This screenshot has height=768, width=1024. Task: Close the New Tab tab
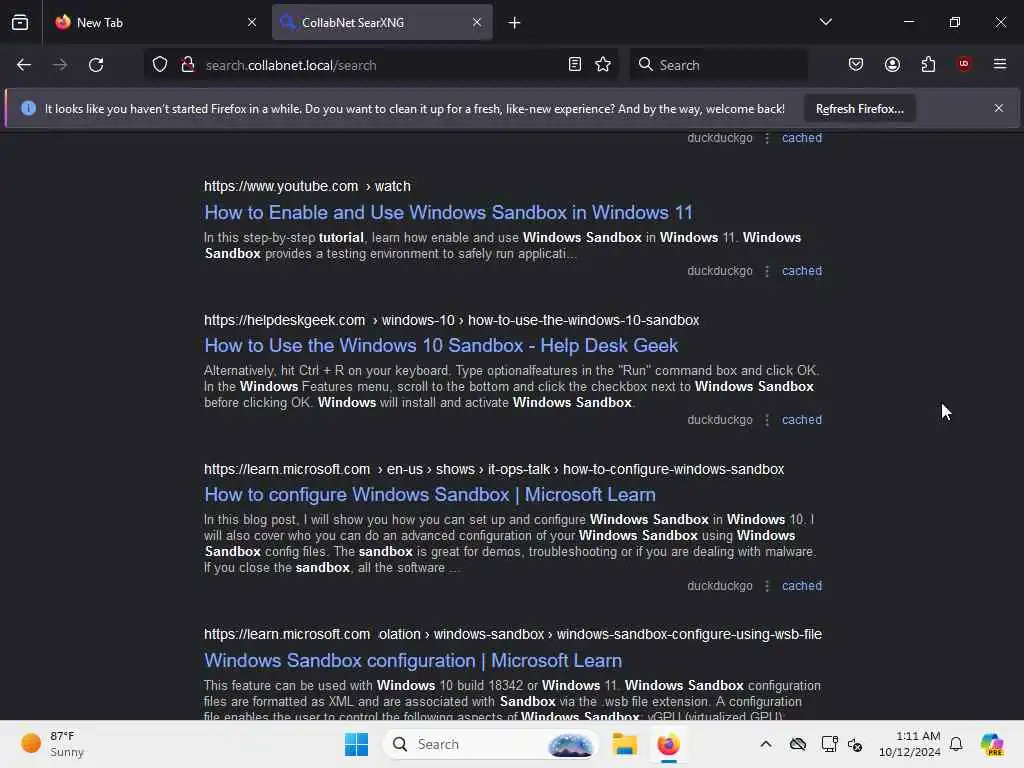(x=252, y=22)
